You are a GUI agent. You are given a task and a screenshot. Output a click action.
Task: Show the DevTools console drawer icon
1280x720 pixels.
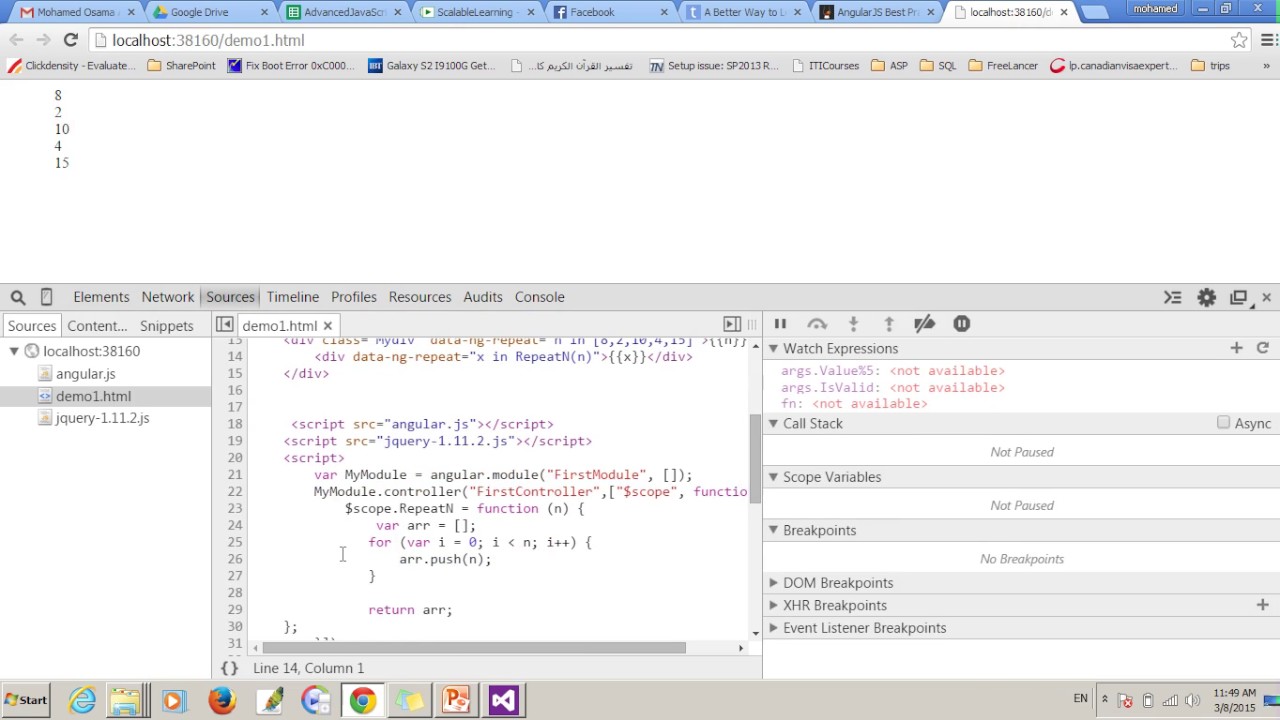coord(1173,297)
